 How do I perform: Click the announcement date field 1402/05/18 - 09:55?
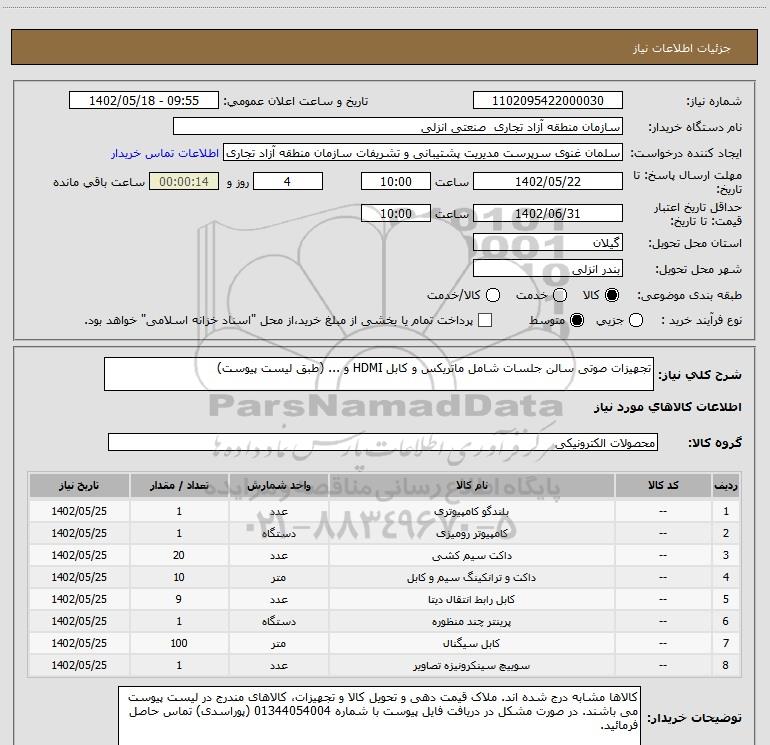(144, 101)
